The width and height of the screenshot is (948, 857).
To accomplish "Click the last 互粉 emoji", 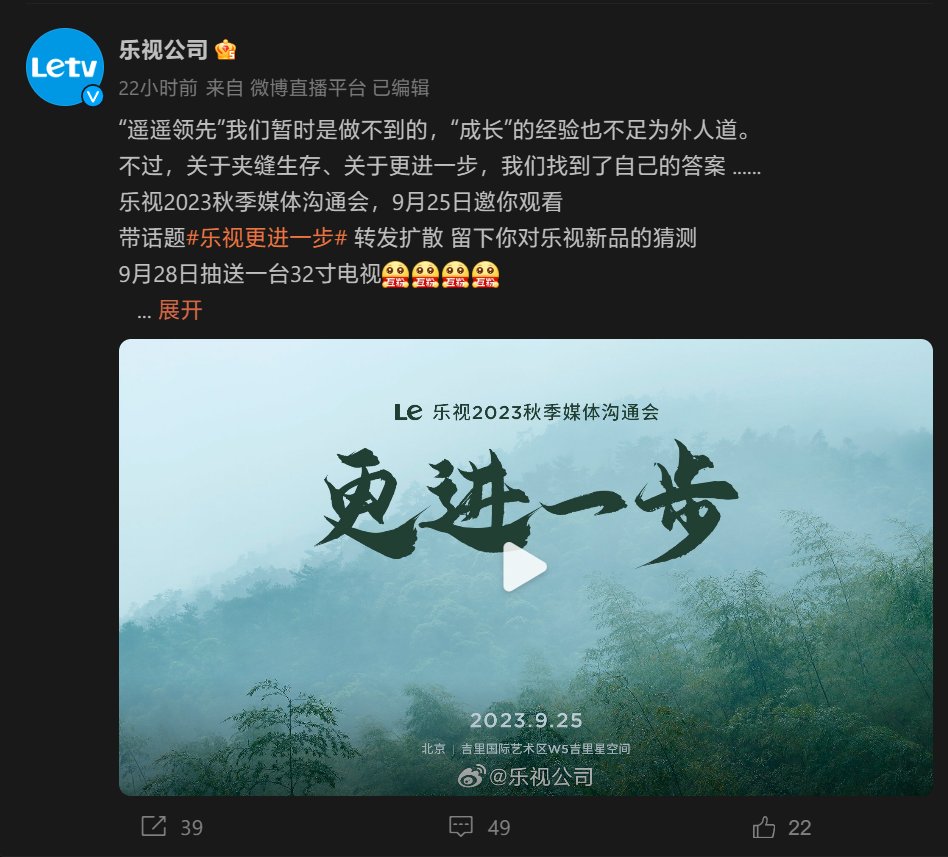I will (485, 275).
